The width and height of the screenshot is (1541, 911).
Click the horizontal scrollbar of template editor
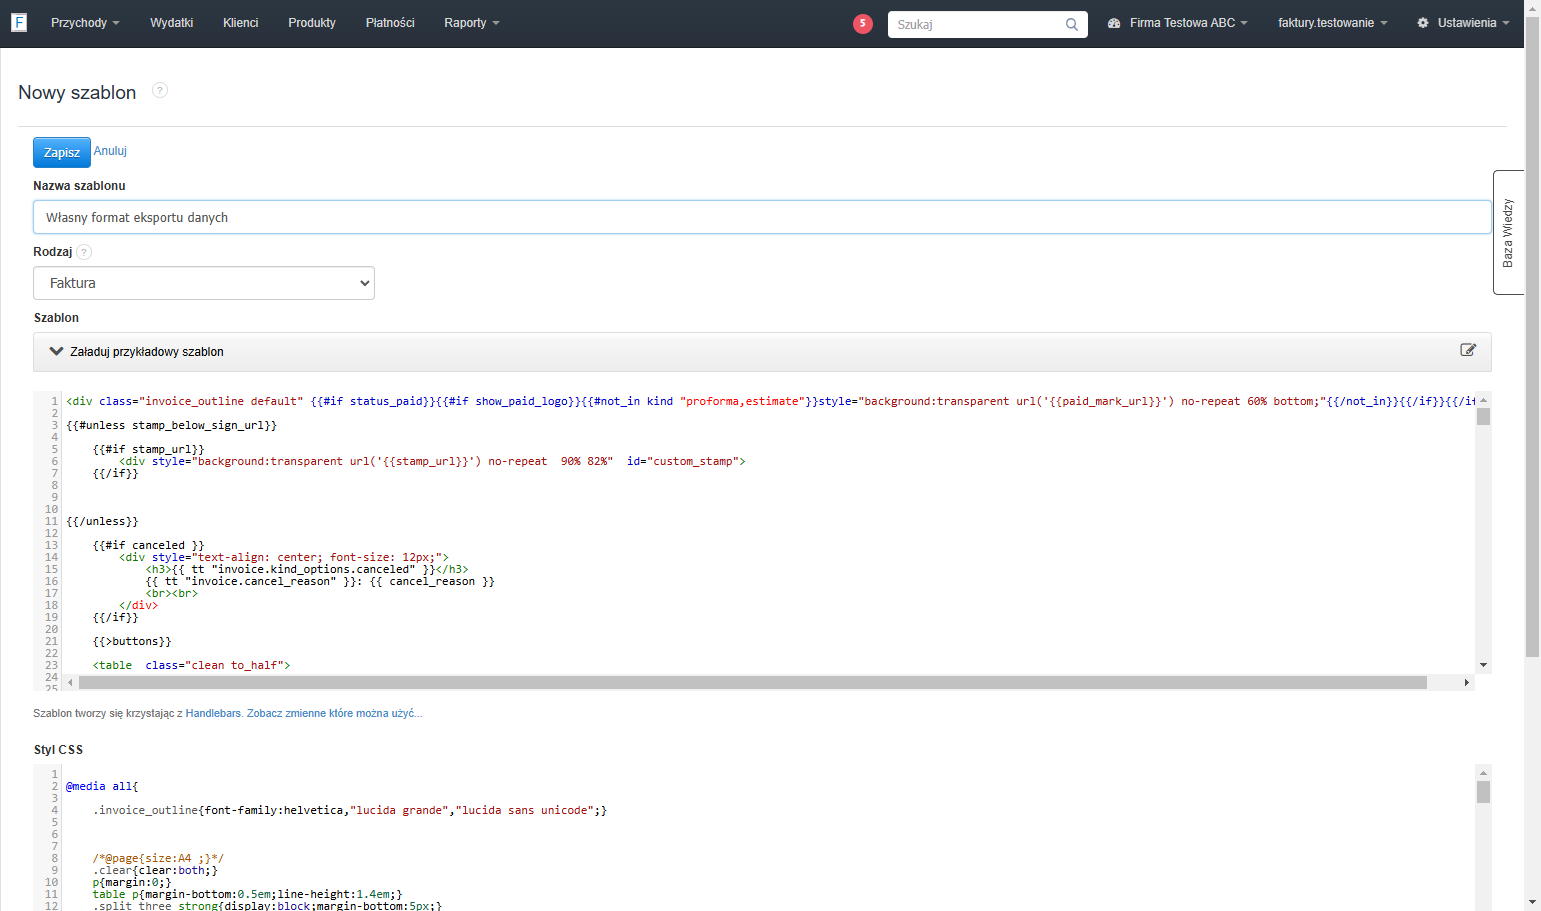click(753, 683)
